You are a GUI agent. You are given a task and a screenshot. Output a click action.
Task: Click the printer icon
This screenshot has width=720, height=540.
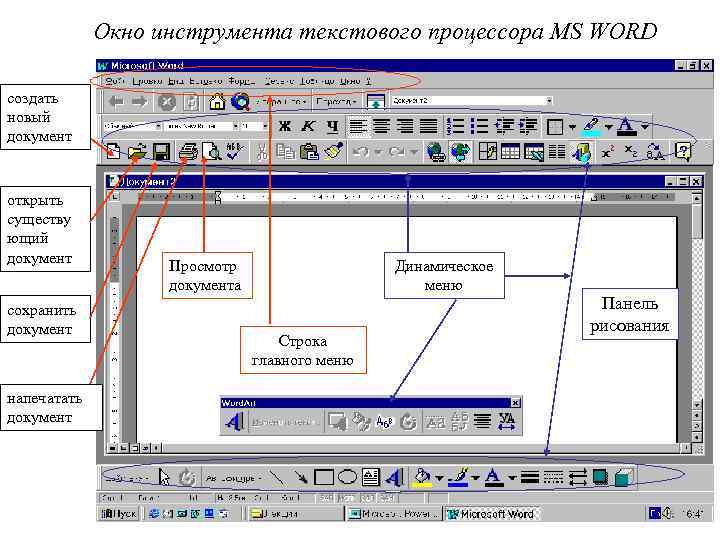[188, 151]
